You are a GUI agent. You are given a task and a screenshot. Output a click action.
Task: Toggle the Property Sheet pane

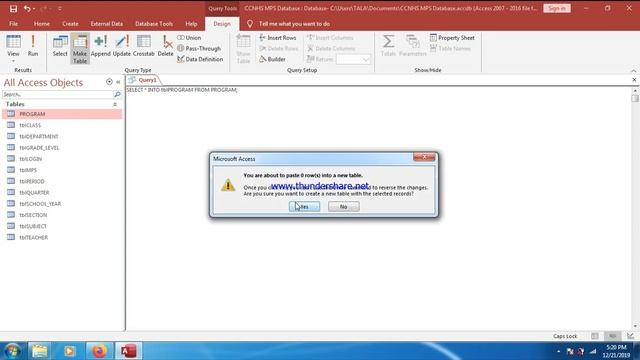point(452,38)
